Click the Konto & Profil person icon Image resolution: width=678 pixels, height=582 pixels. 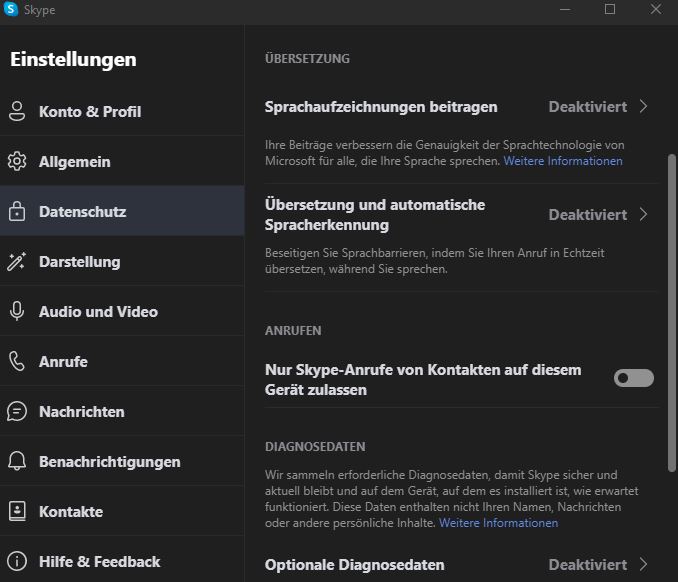17,111
